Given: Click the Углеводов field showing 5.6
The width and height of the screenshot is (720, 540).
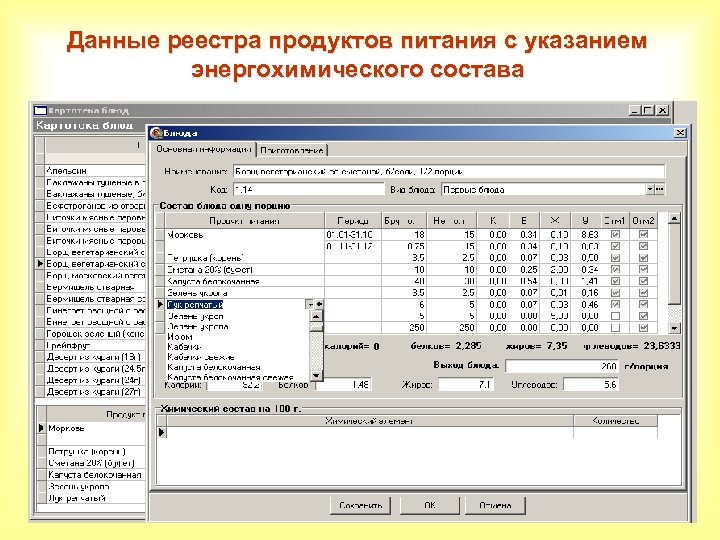Looking at the screenshot, I should [x=591, y=384].
